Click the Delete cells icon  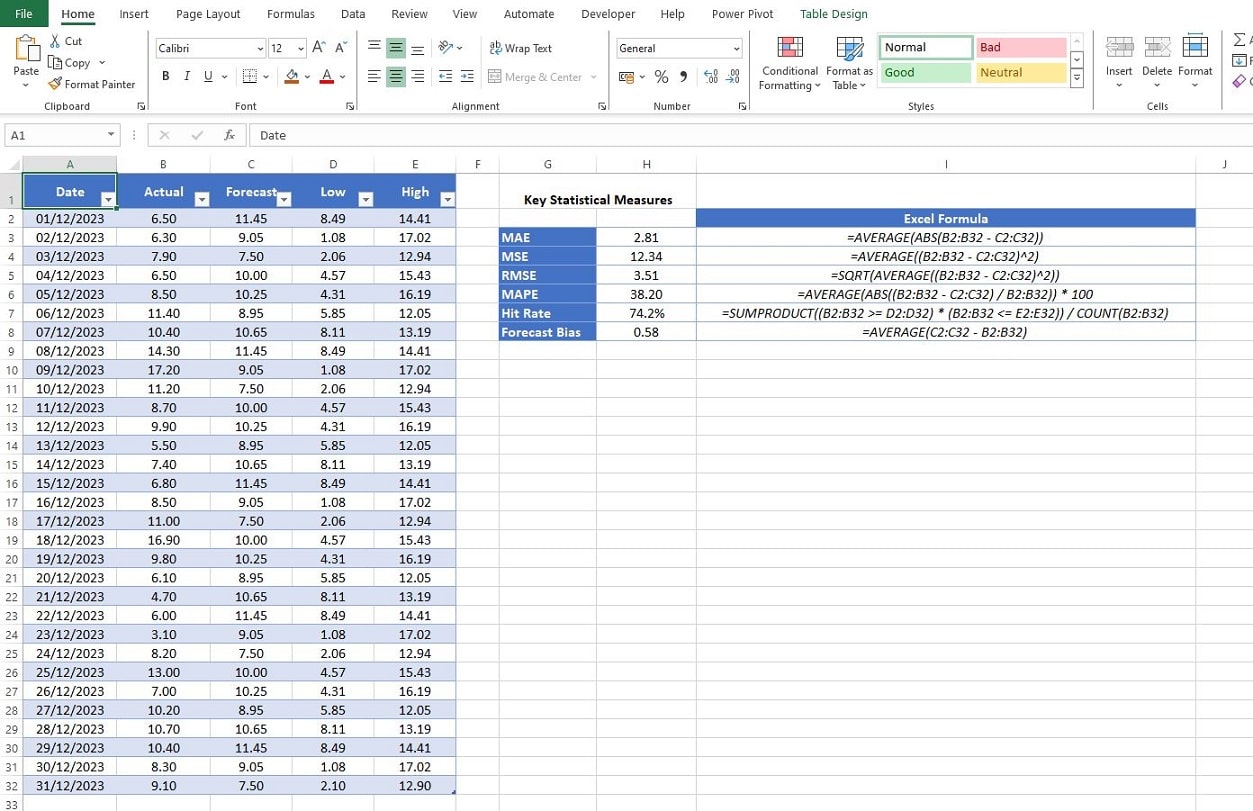pos(1157,55)
